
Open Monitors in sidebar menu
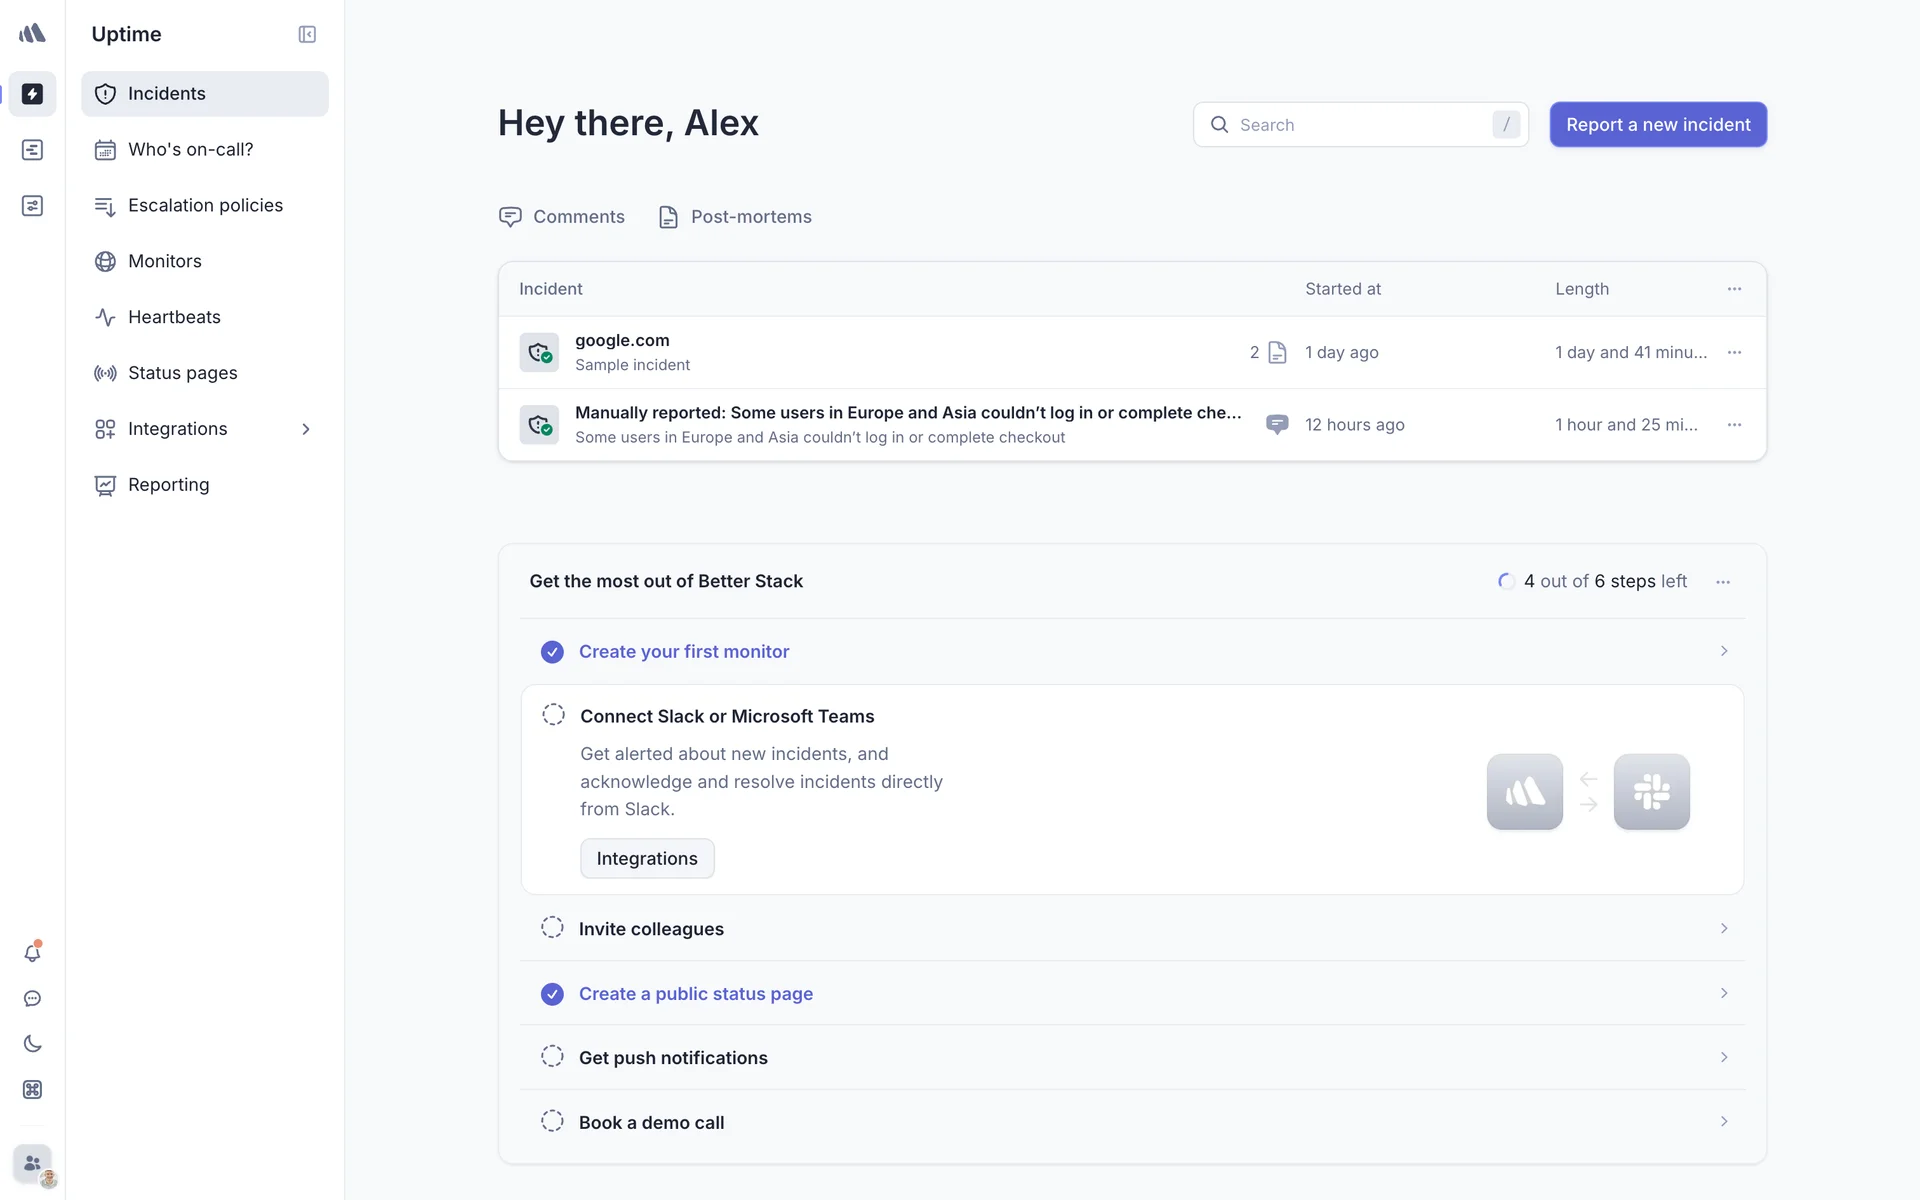pos(165,261)
